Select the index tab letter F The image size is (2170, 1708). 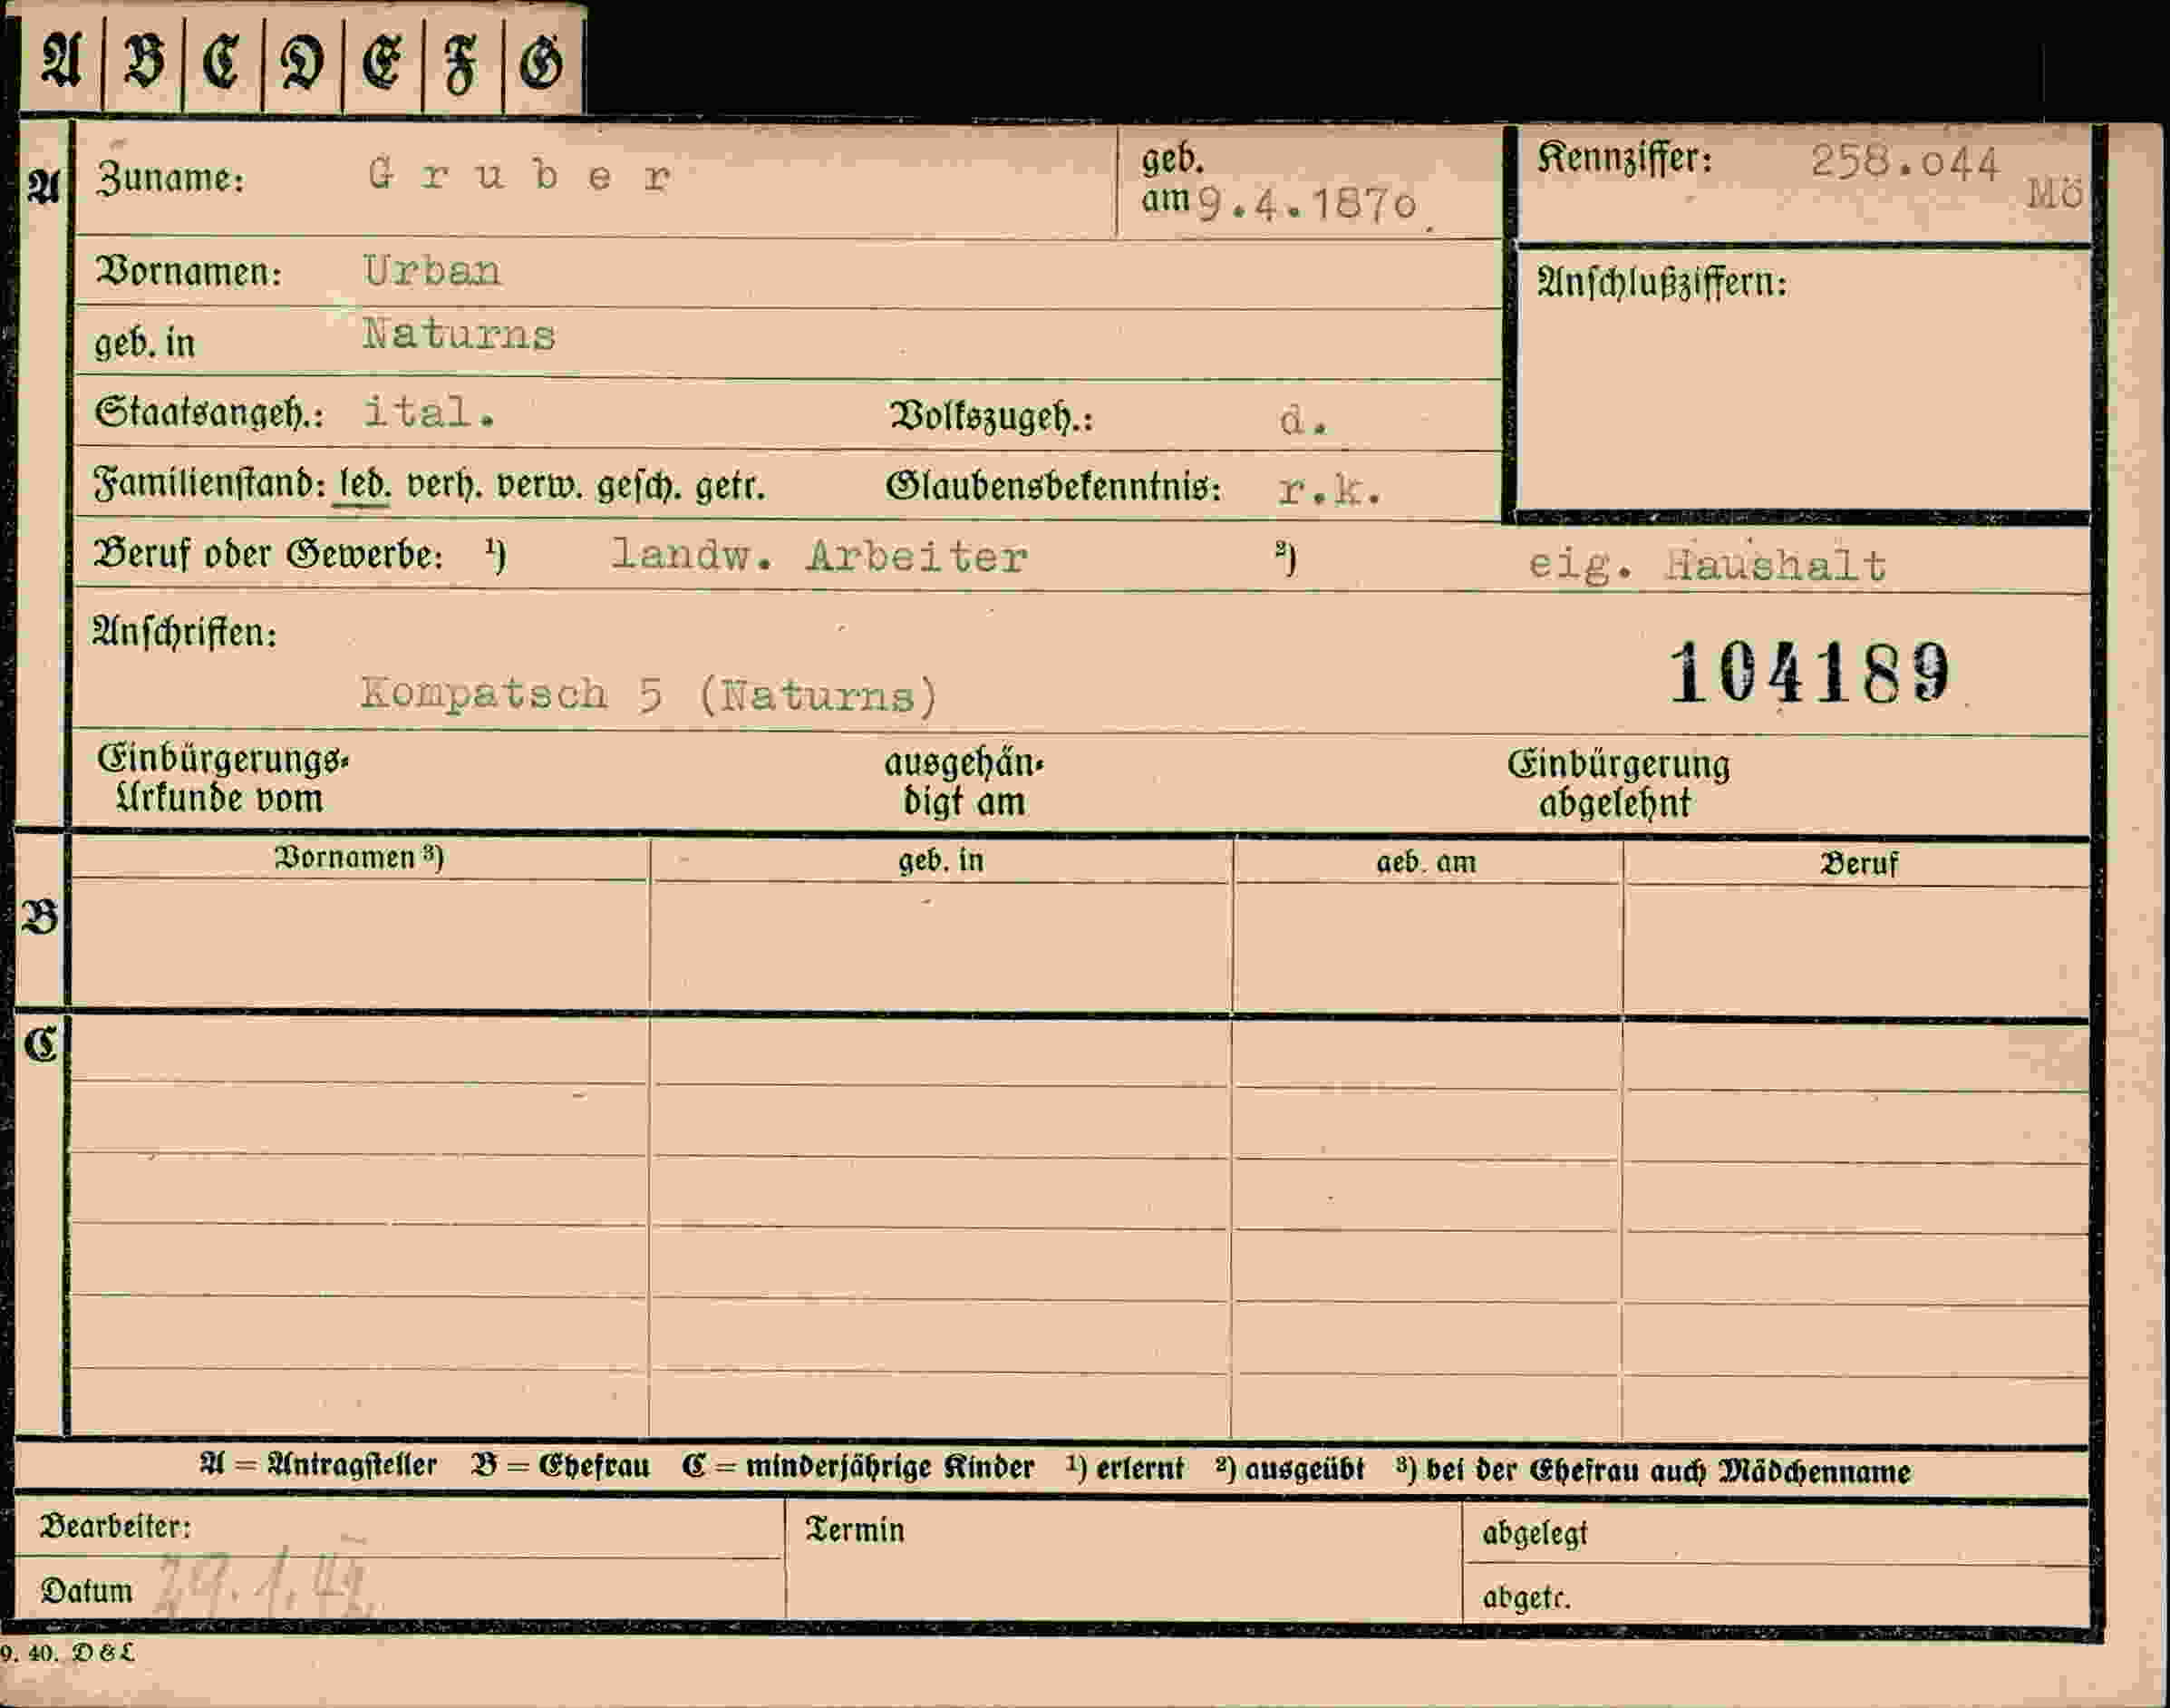(x=461, y=64)
